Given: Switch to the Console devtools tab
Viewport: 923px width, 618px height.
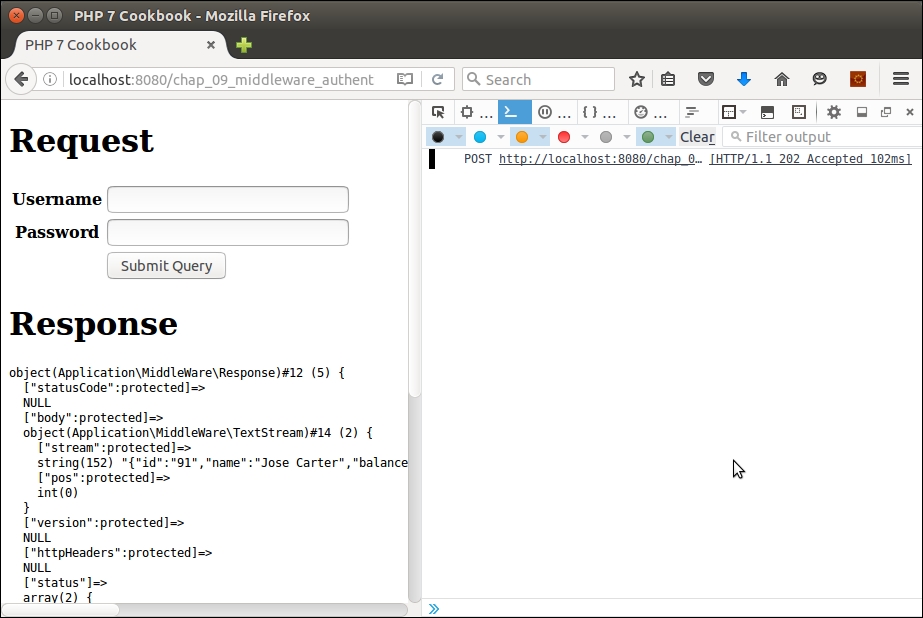Looking at the screenshot, I should [514, 112].
